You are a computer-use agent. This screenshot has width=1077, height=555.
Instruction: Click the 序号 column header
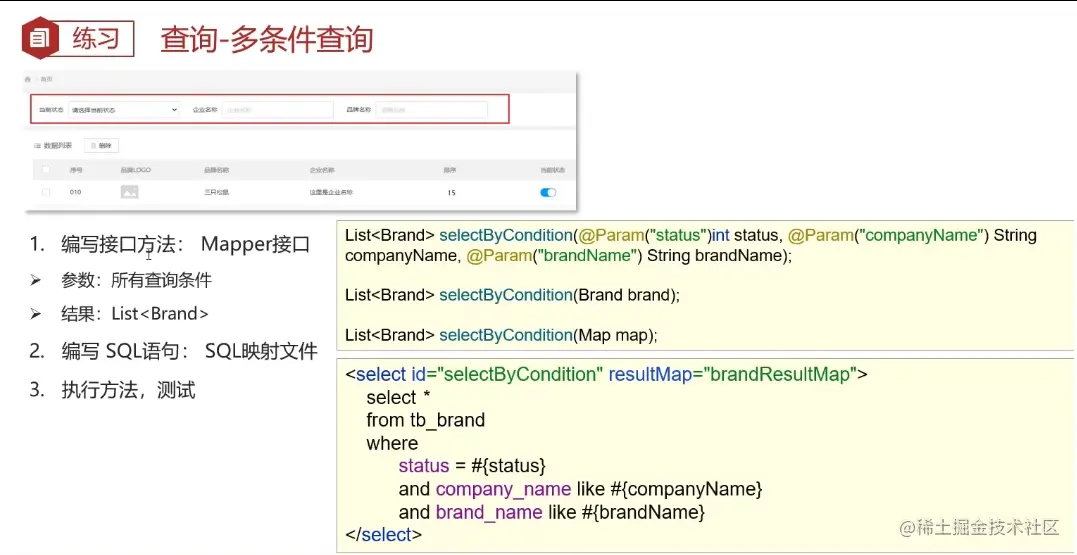coord(76,170)
